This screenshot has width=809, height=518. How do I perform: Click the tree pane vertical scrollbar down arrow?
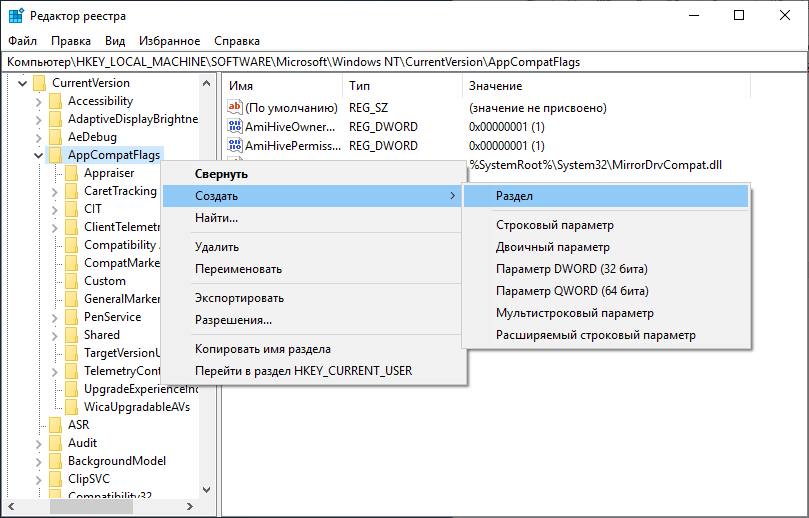[x=209, y=490]
